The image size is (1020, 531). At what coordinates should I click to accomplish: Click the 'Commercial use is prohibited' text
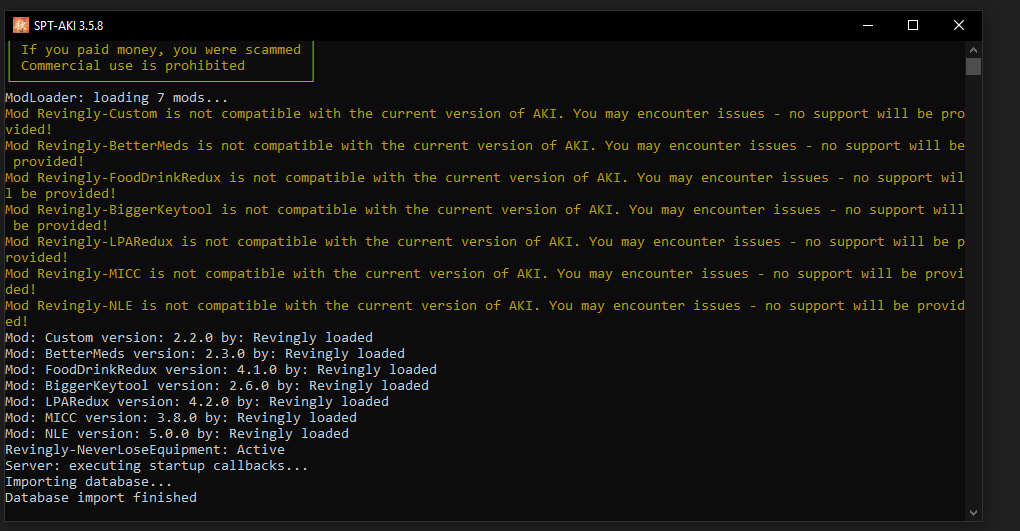(x=133, y=66)
